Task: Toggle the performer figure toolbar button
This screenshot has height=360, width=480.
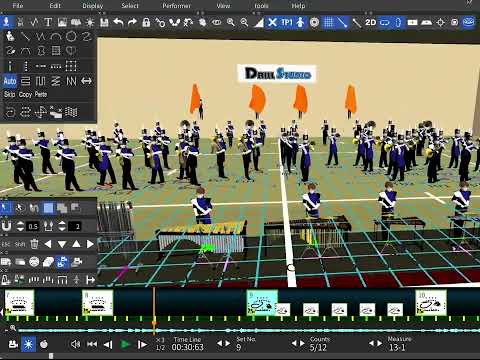Action: click(x=300, y=22)
